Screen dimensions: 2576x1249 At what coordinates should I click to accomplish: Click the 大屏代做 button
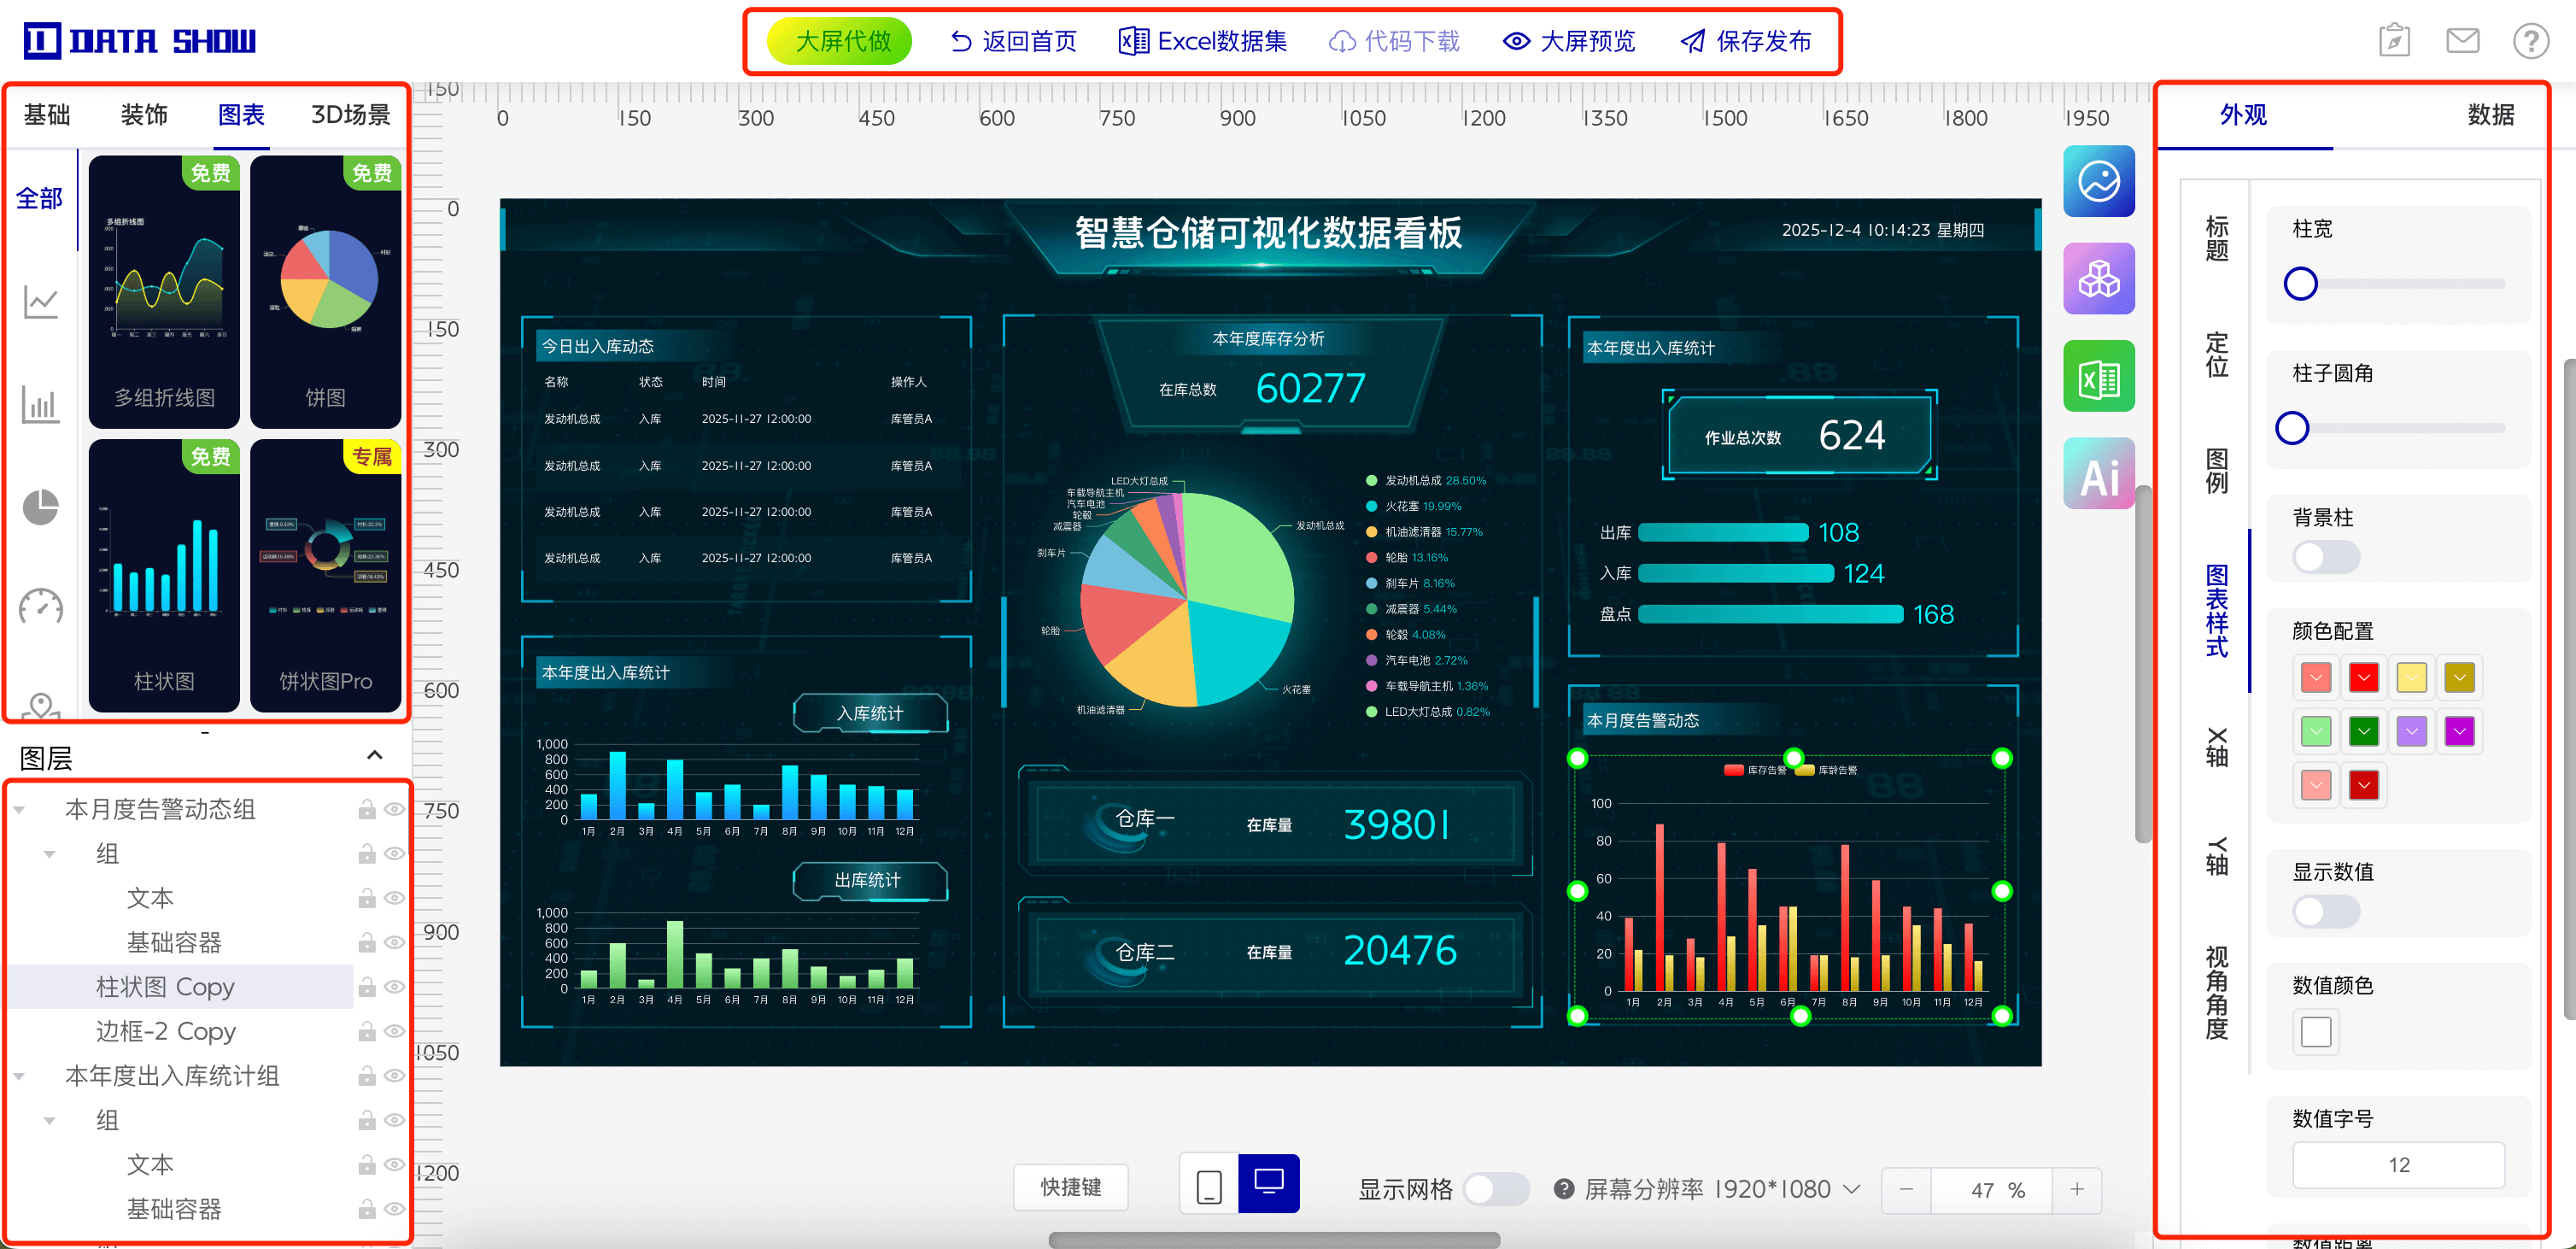841,41
